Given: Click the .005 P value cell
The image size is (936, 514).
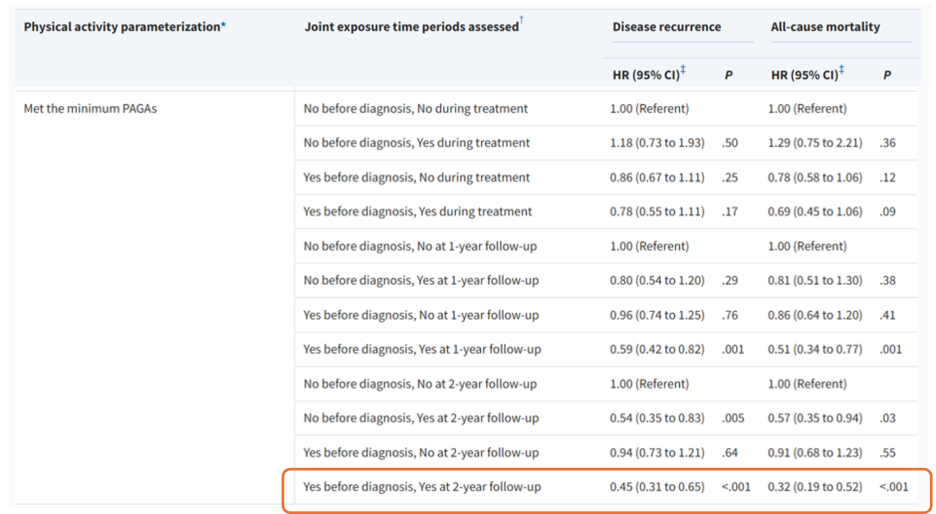Looking at the screenshot, I should point(732,418).
